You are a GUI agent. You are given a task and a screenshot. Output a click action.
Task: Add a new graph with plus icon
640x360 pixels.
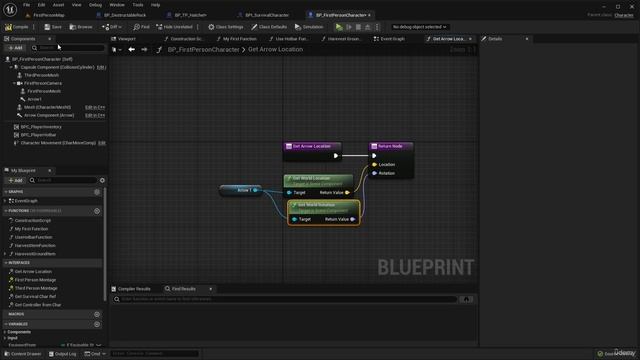(x=97, y=192)
